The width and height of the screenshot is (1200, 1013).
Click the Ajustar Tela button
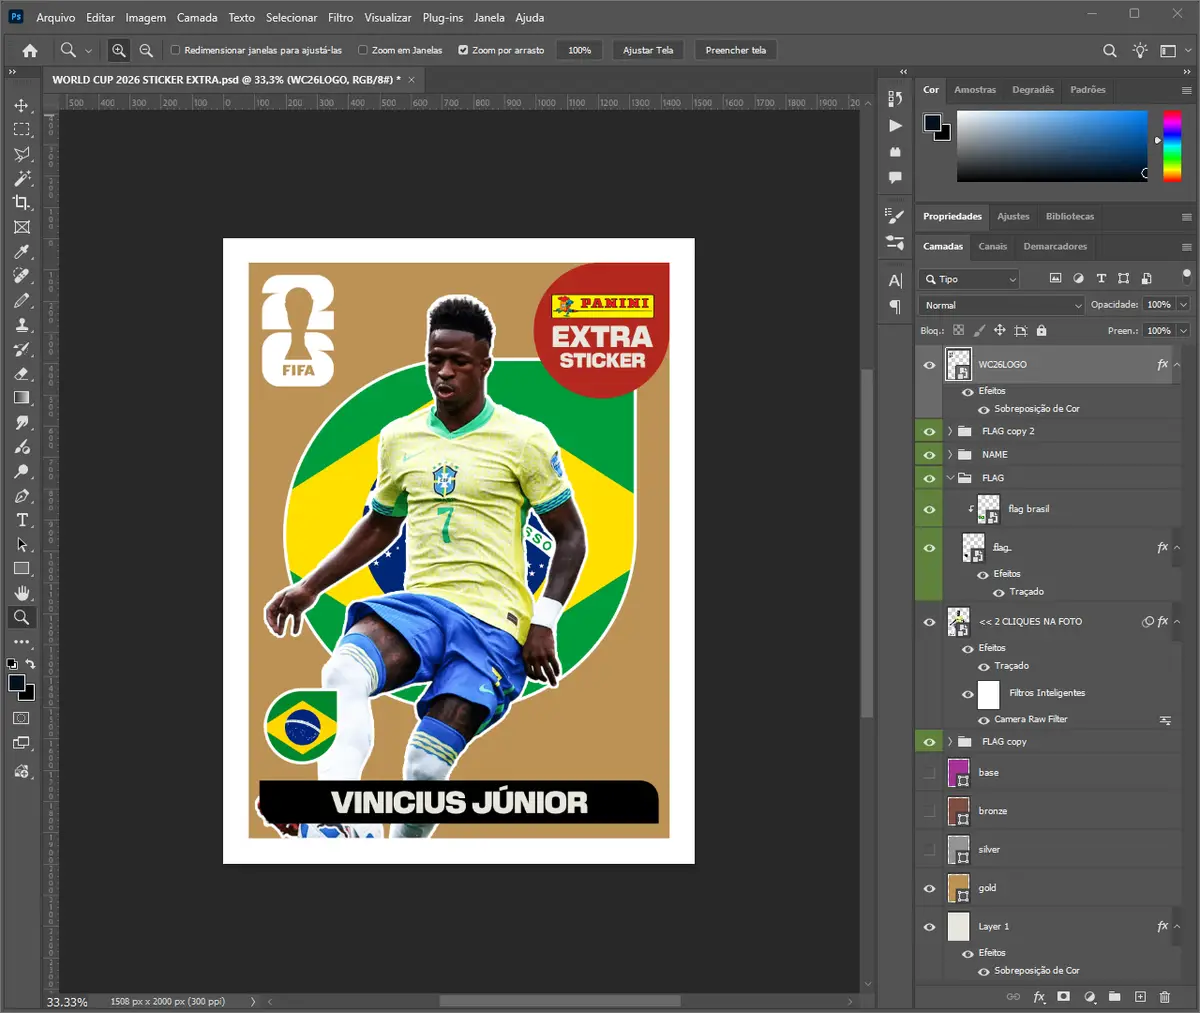[648, 50]
